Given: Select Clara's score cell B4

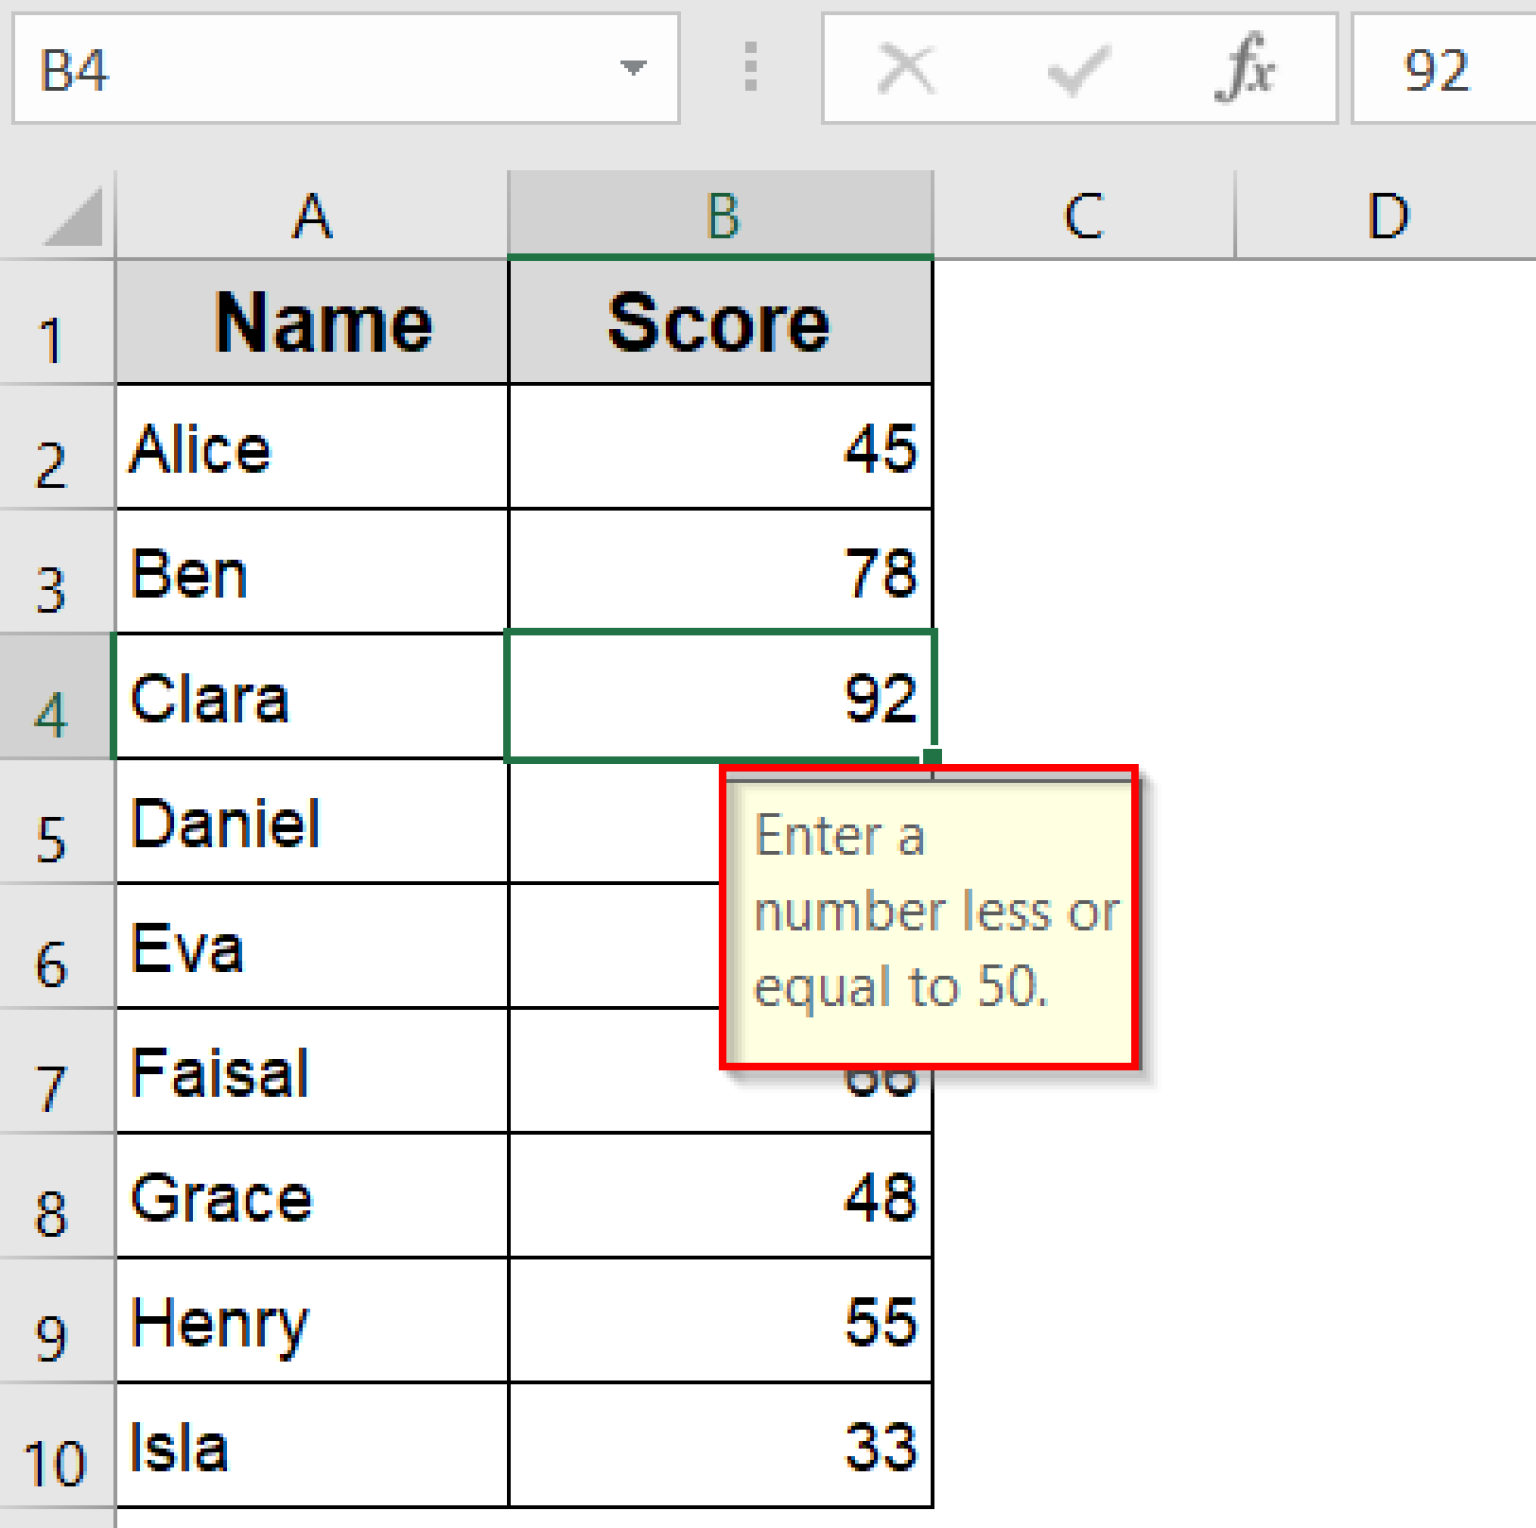Looking at the screenshot, I should 720,697.
